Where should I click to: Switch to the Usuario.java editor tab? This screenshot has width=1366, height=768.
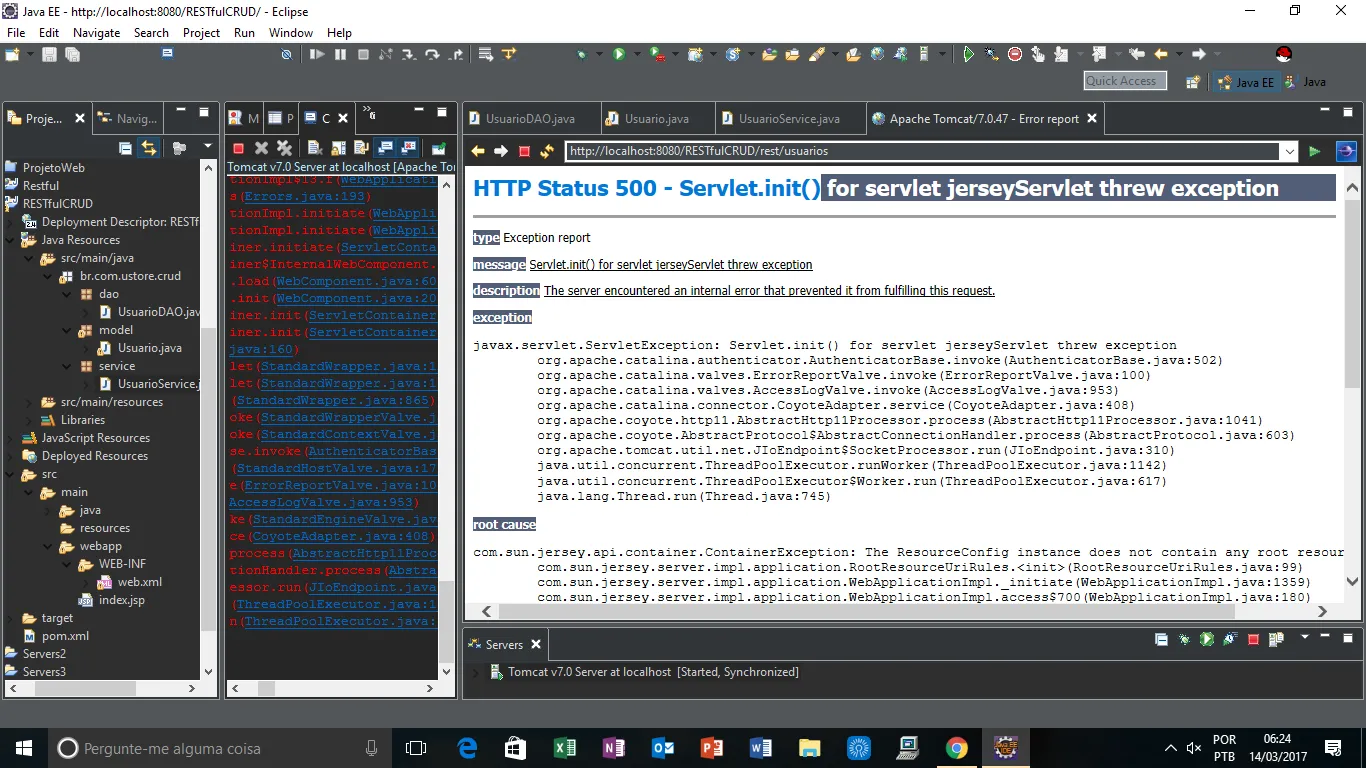(x=656, y=118)
